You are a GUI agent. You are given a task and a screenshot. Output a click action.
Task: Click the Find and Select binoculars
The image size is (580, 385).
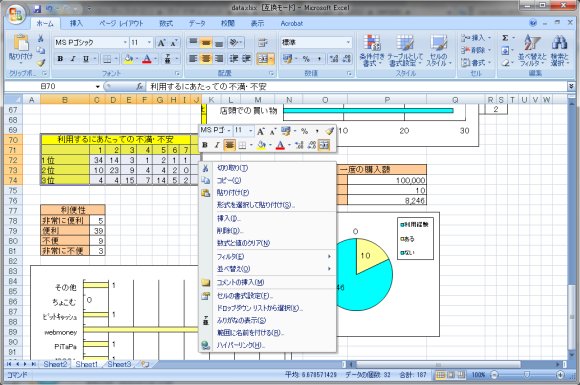(560, 50)
